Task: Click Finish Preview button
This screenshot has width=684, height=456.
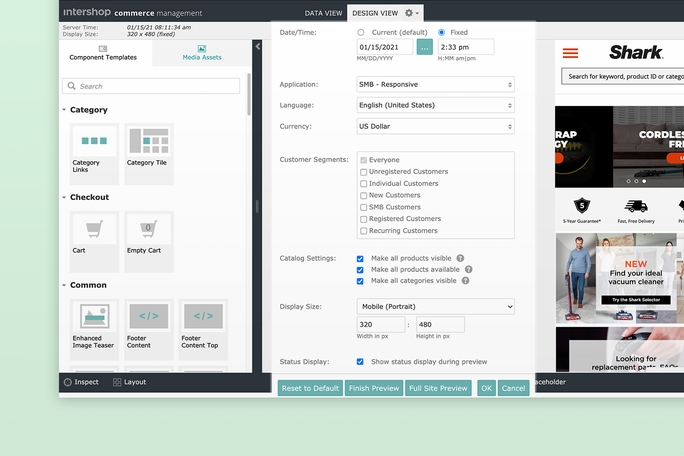Action: pos(374,388)
